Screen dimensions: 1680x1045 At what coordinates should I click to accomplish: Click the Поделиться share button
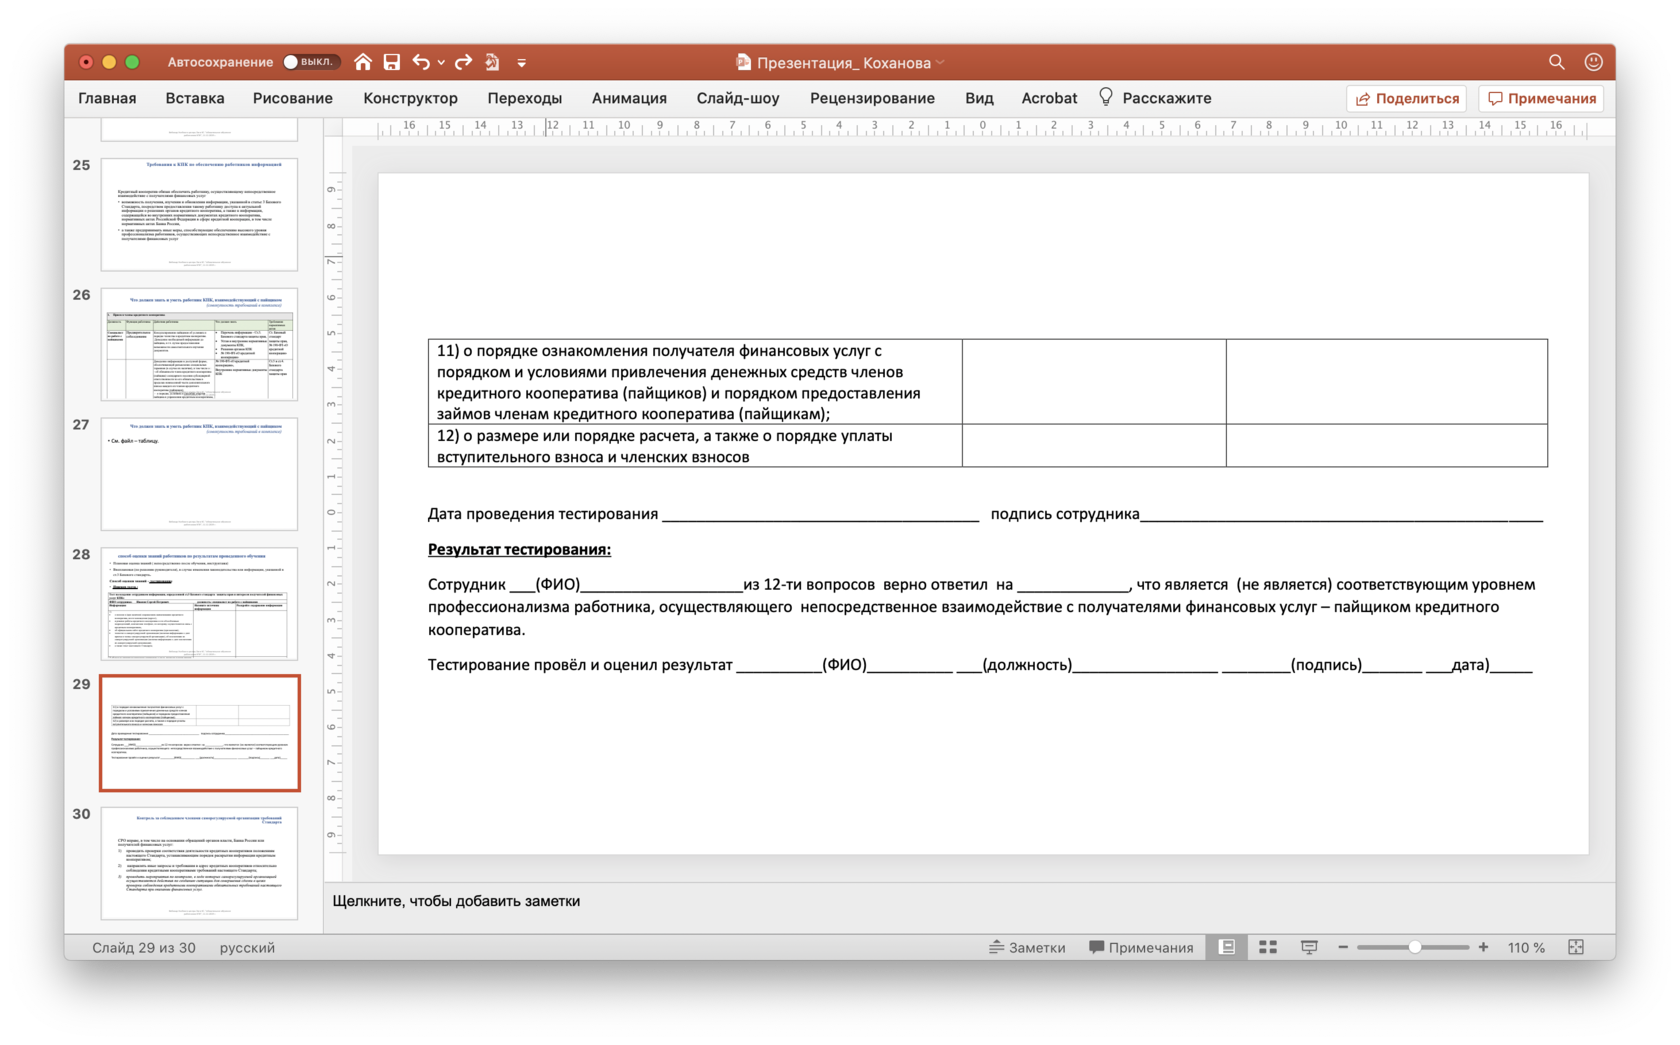(x=1407, y=98)
